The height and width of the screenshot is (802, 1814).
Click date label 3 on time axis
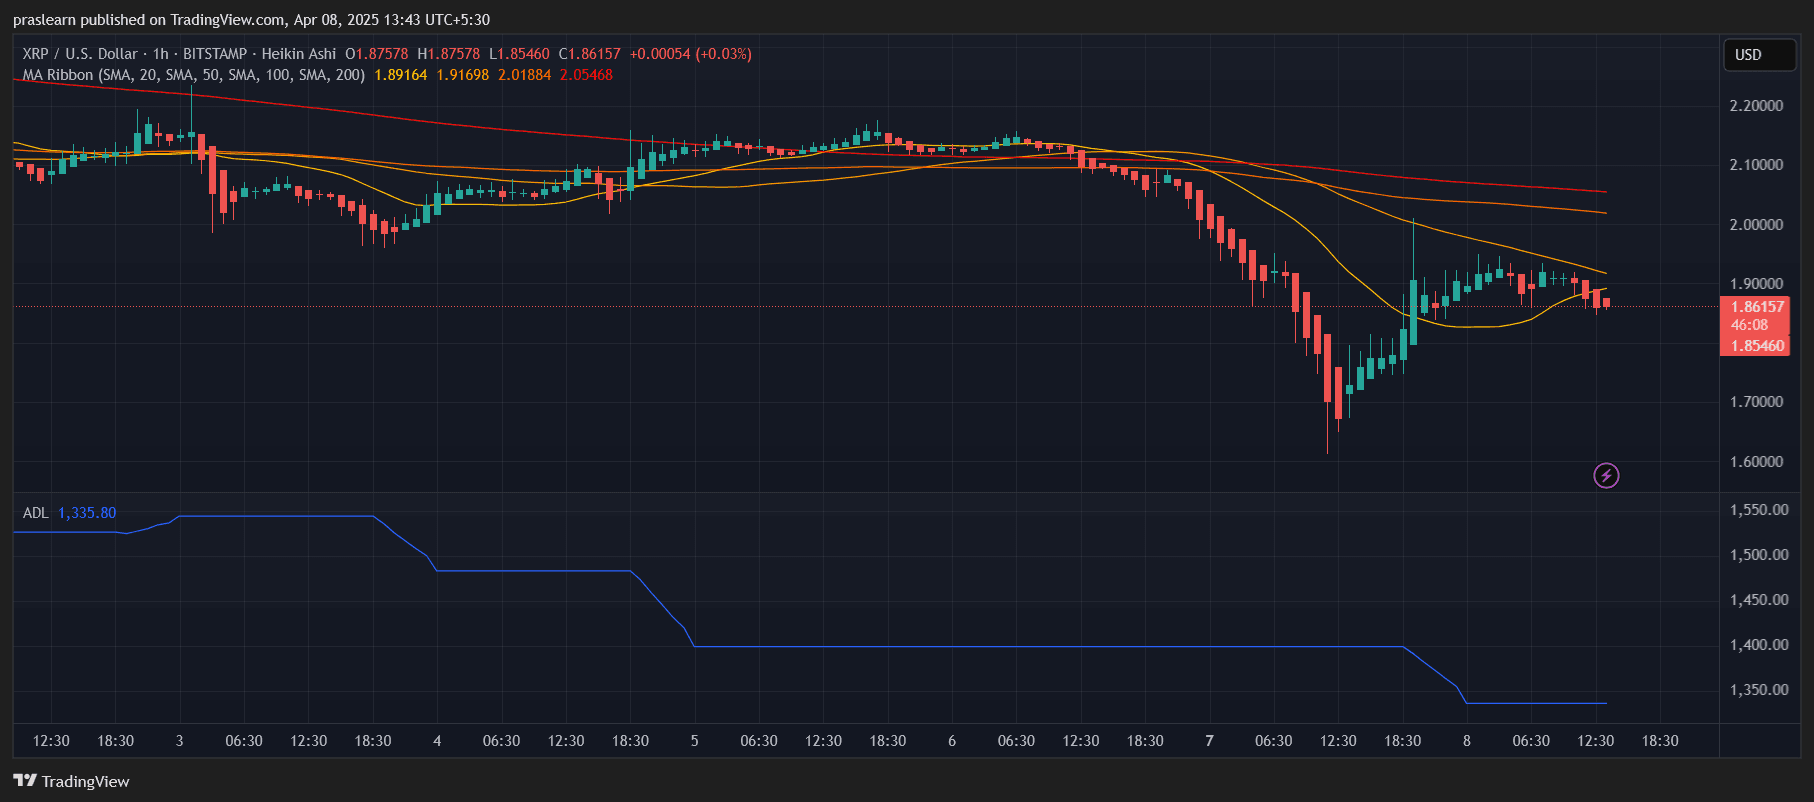tap(179, 741)
